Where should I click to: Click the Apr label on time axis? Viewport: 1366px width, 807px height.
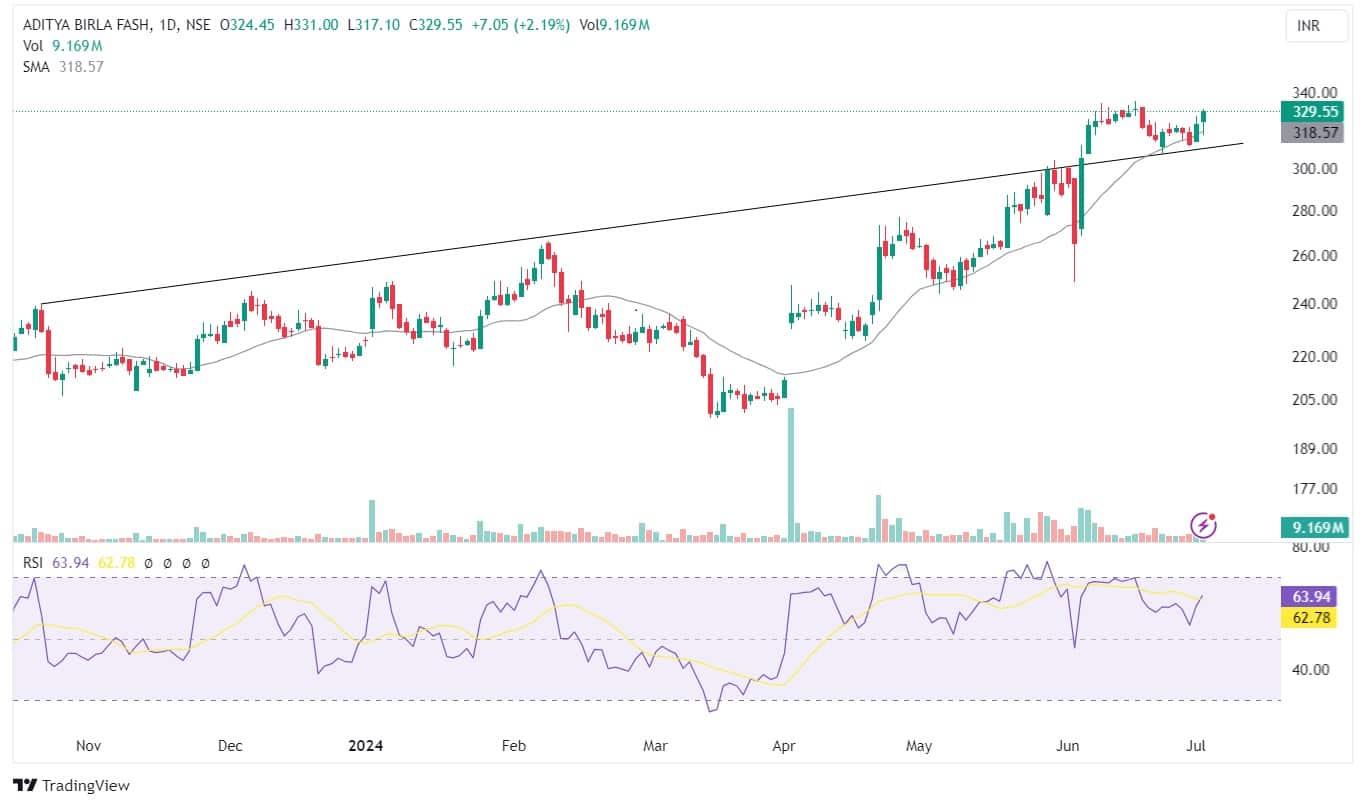pyautogui.click(x=784, y=746)
